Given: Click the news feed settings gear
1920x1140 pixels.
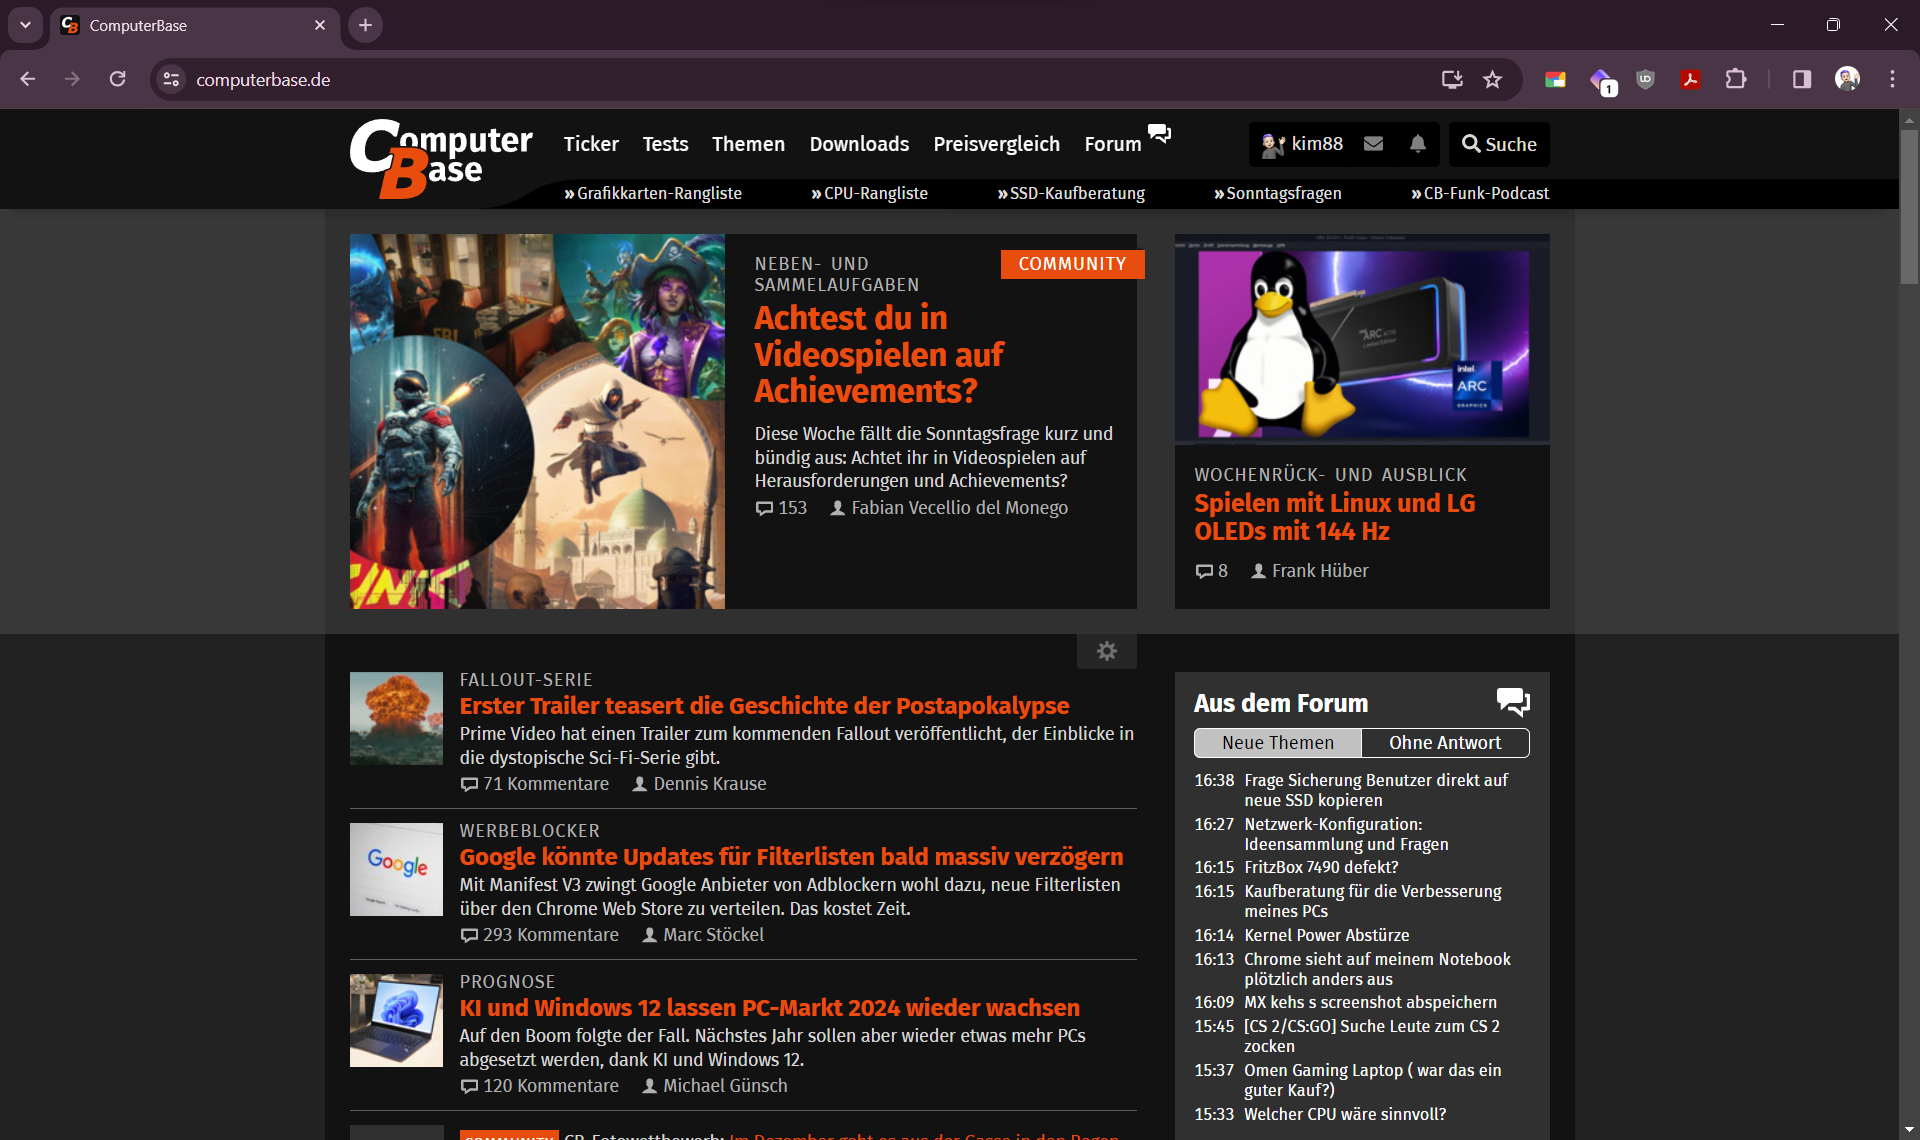Looking at the screenshot, I should click(x=1106, y=651).
